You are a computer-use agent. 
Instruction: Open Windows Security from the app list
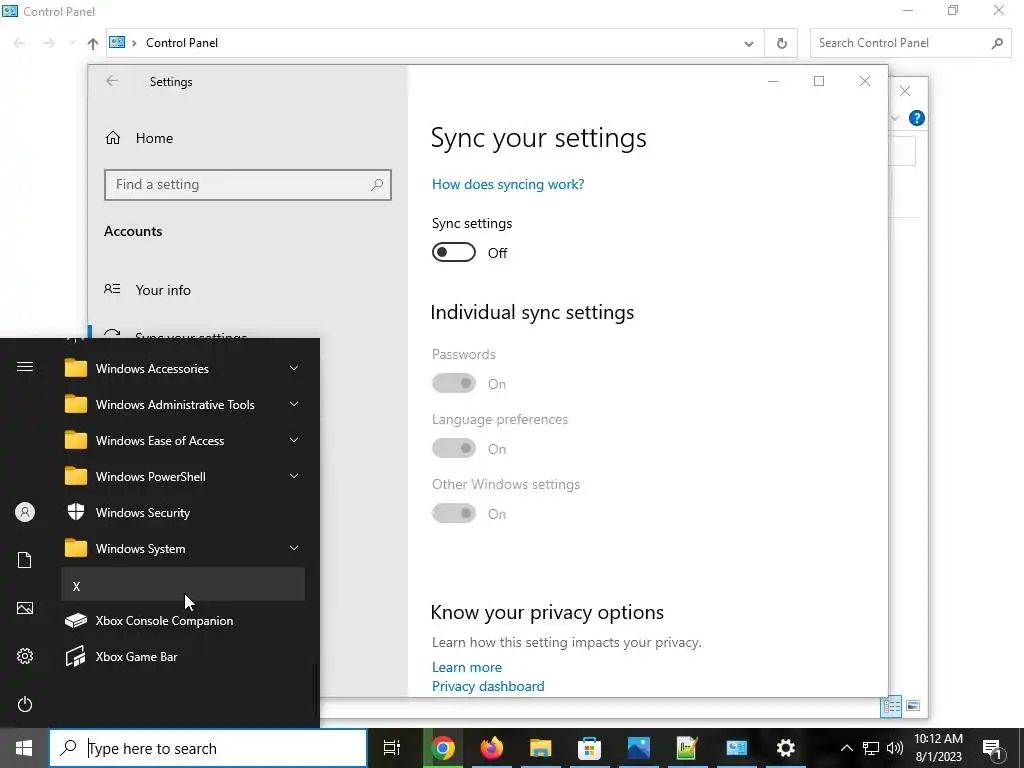point(183,513)
